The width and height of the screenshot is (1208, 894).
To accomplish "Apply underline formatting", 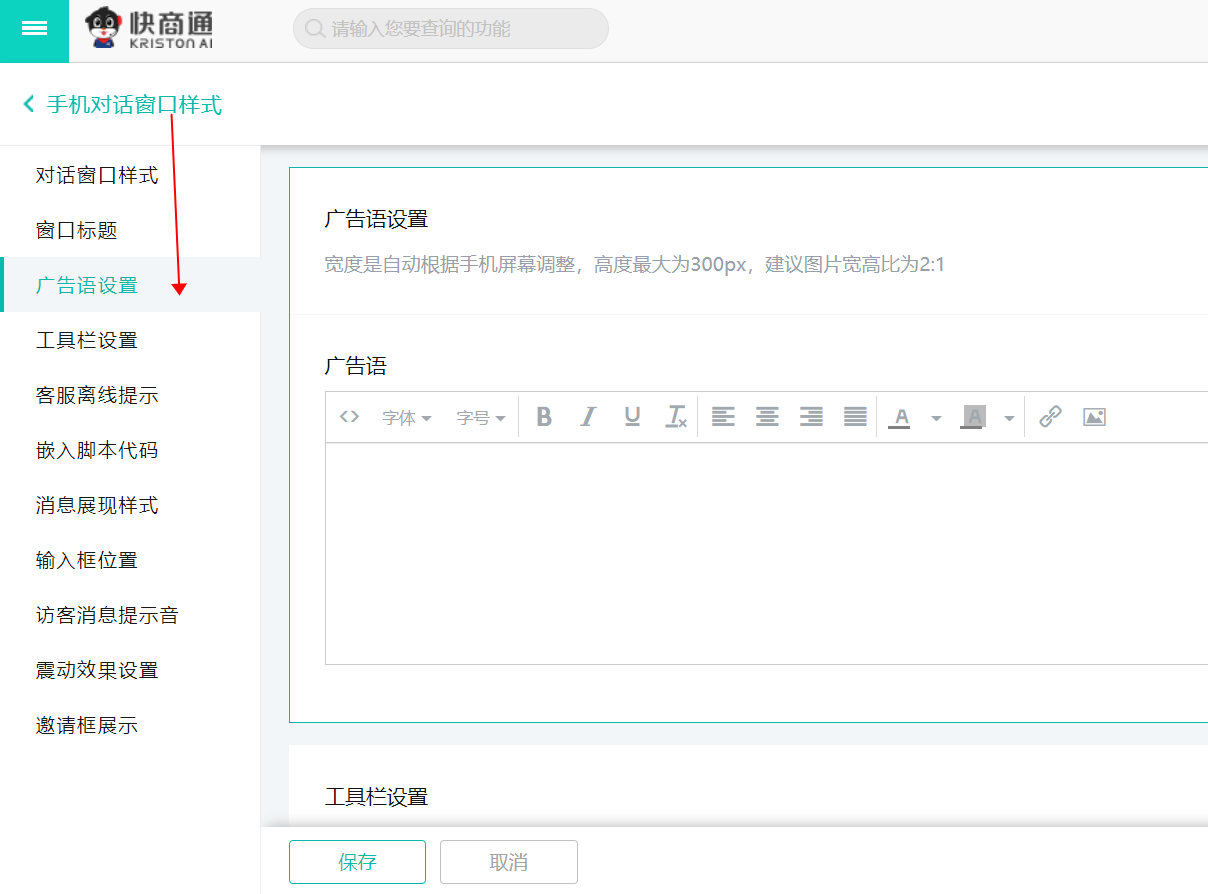I will (x=632, y=417).
